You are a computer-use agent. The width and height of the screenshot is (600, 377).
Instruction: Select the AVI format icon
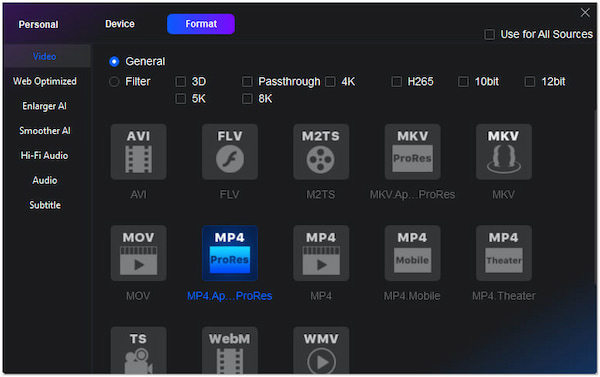click(139, 152)
